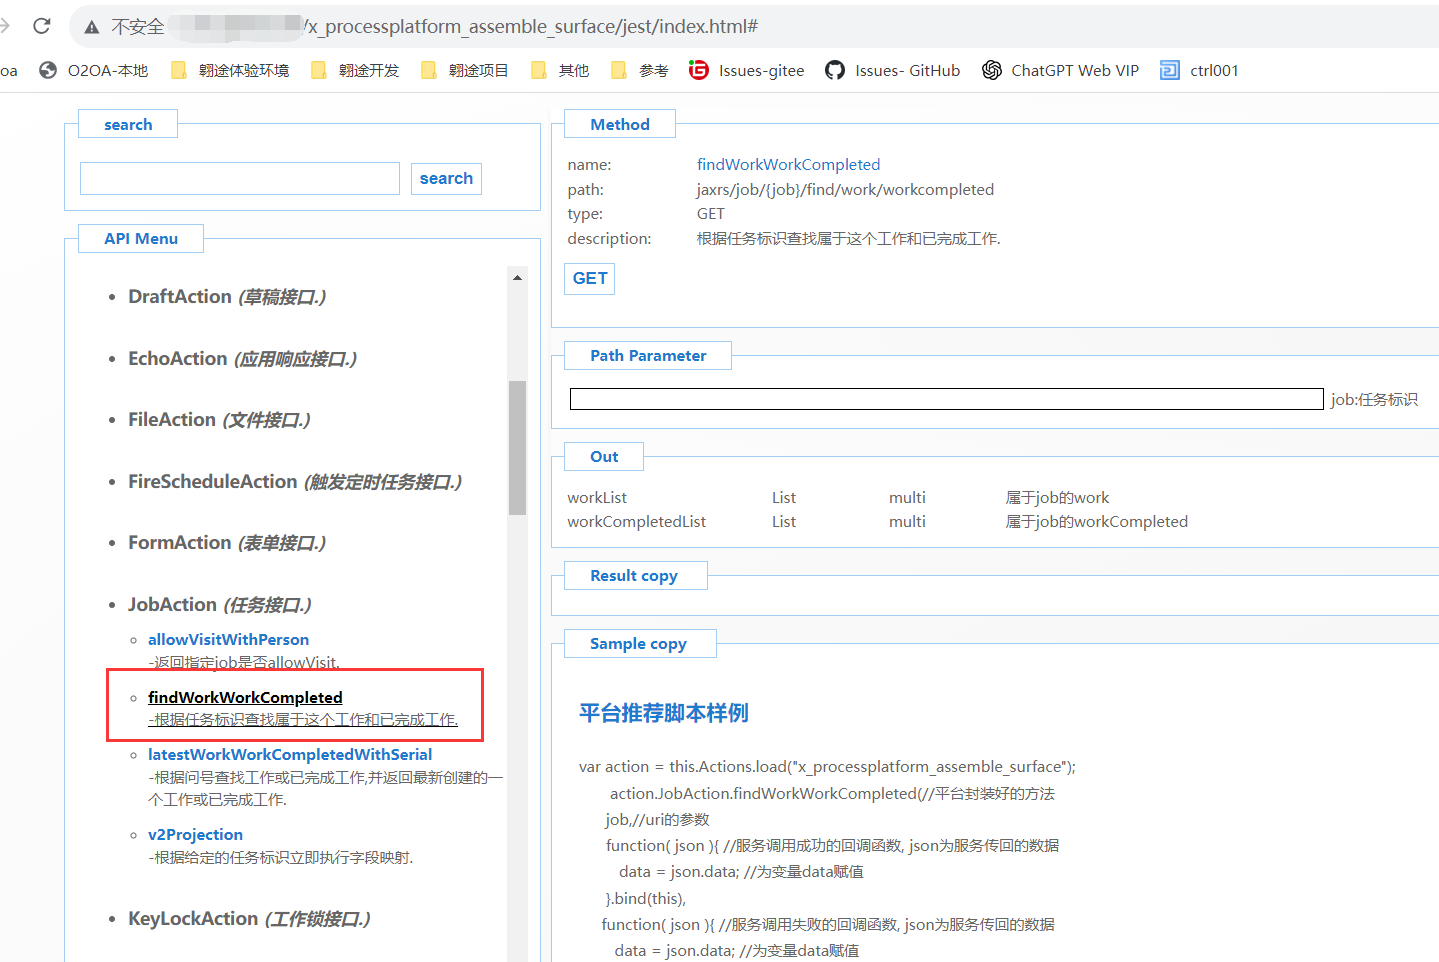Expand the KeyLockAction menu item
This screenshot has height=962, width=1439.
coord(249,919)
